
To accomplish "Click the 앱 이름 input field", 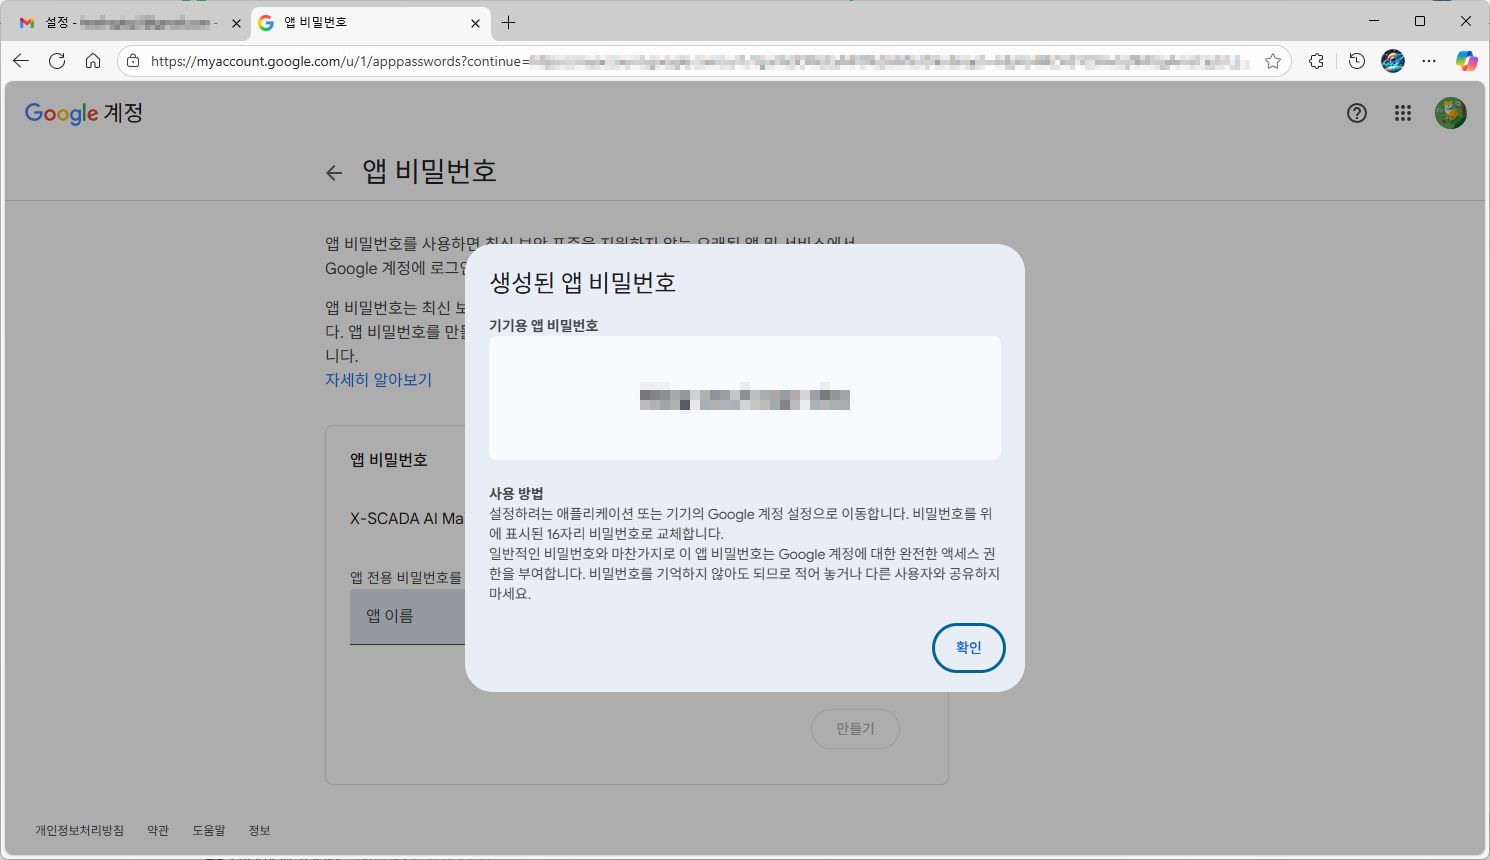I will pyautogui.click(x=406, y=616).
